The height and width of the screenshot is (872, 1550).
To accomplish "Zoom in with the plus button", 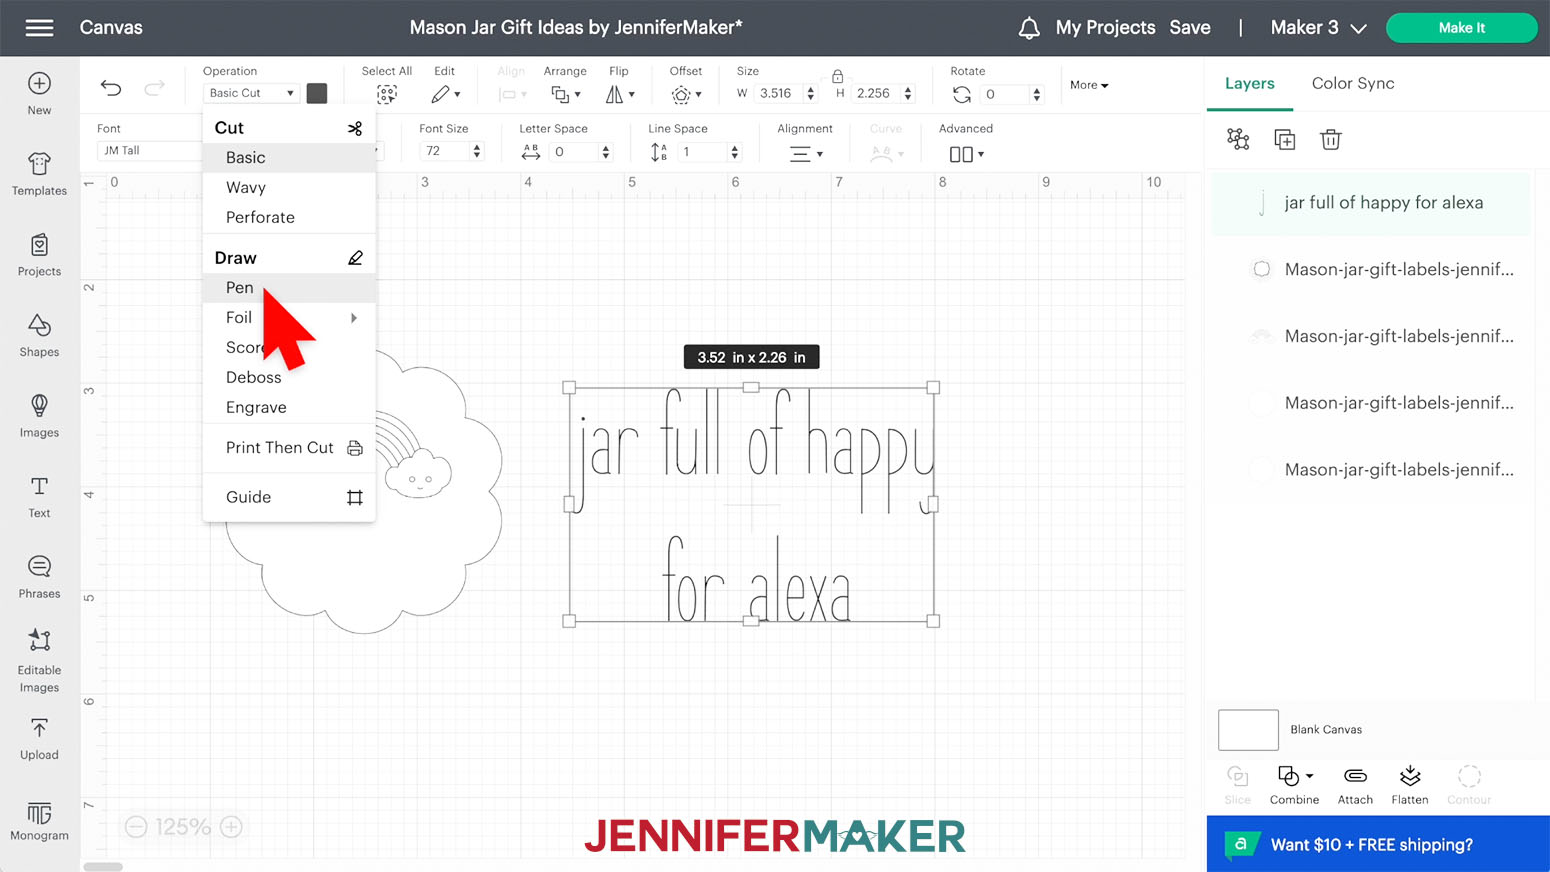I will point(231,827).
